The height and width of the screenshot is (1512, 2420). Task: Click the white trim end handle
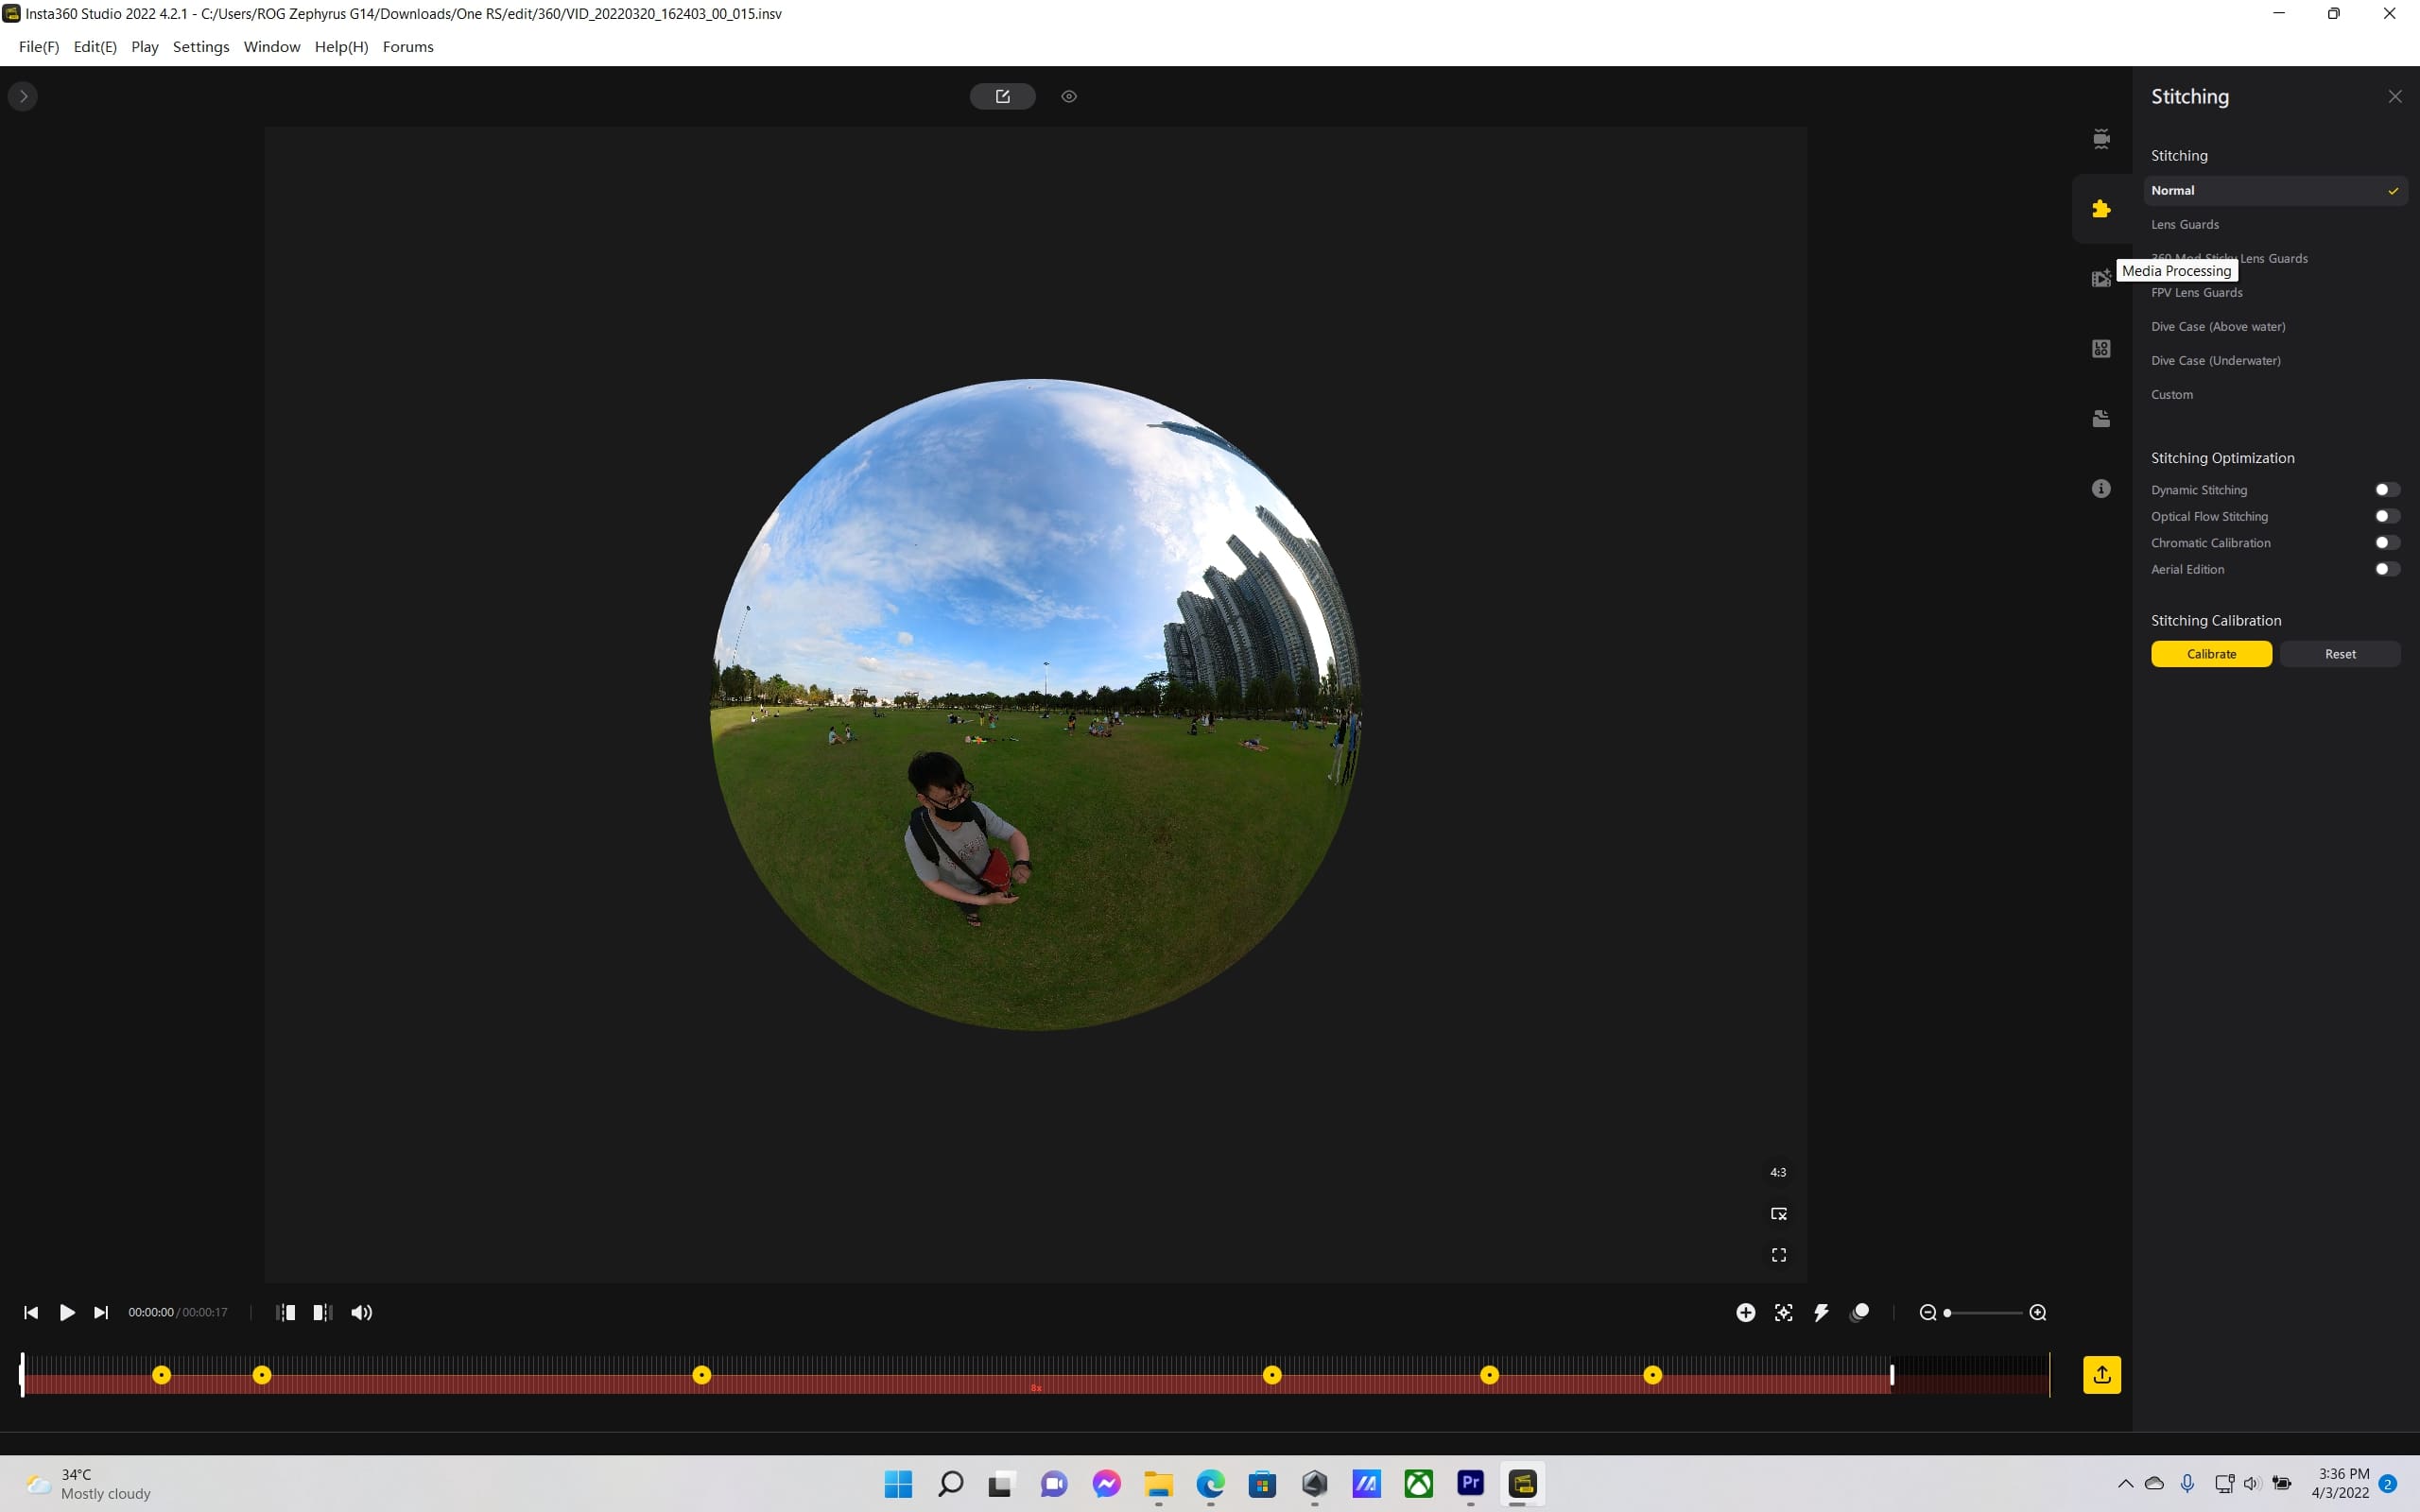(1891, 1375)
